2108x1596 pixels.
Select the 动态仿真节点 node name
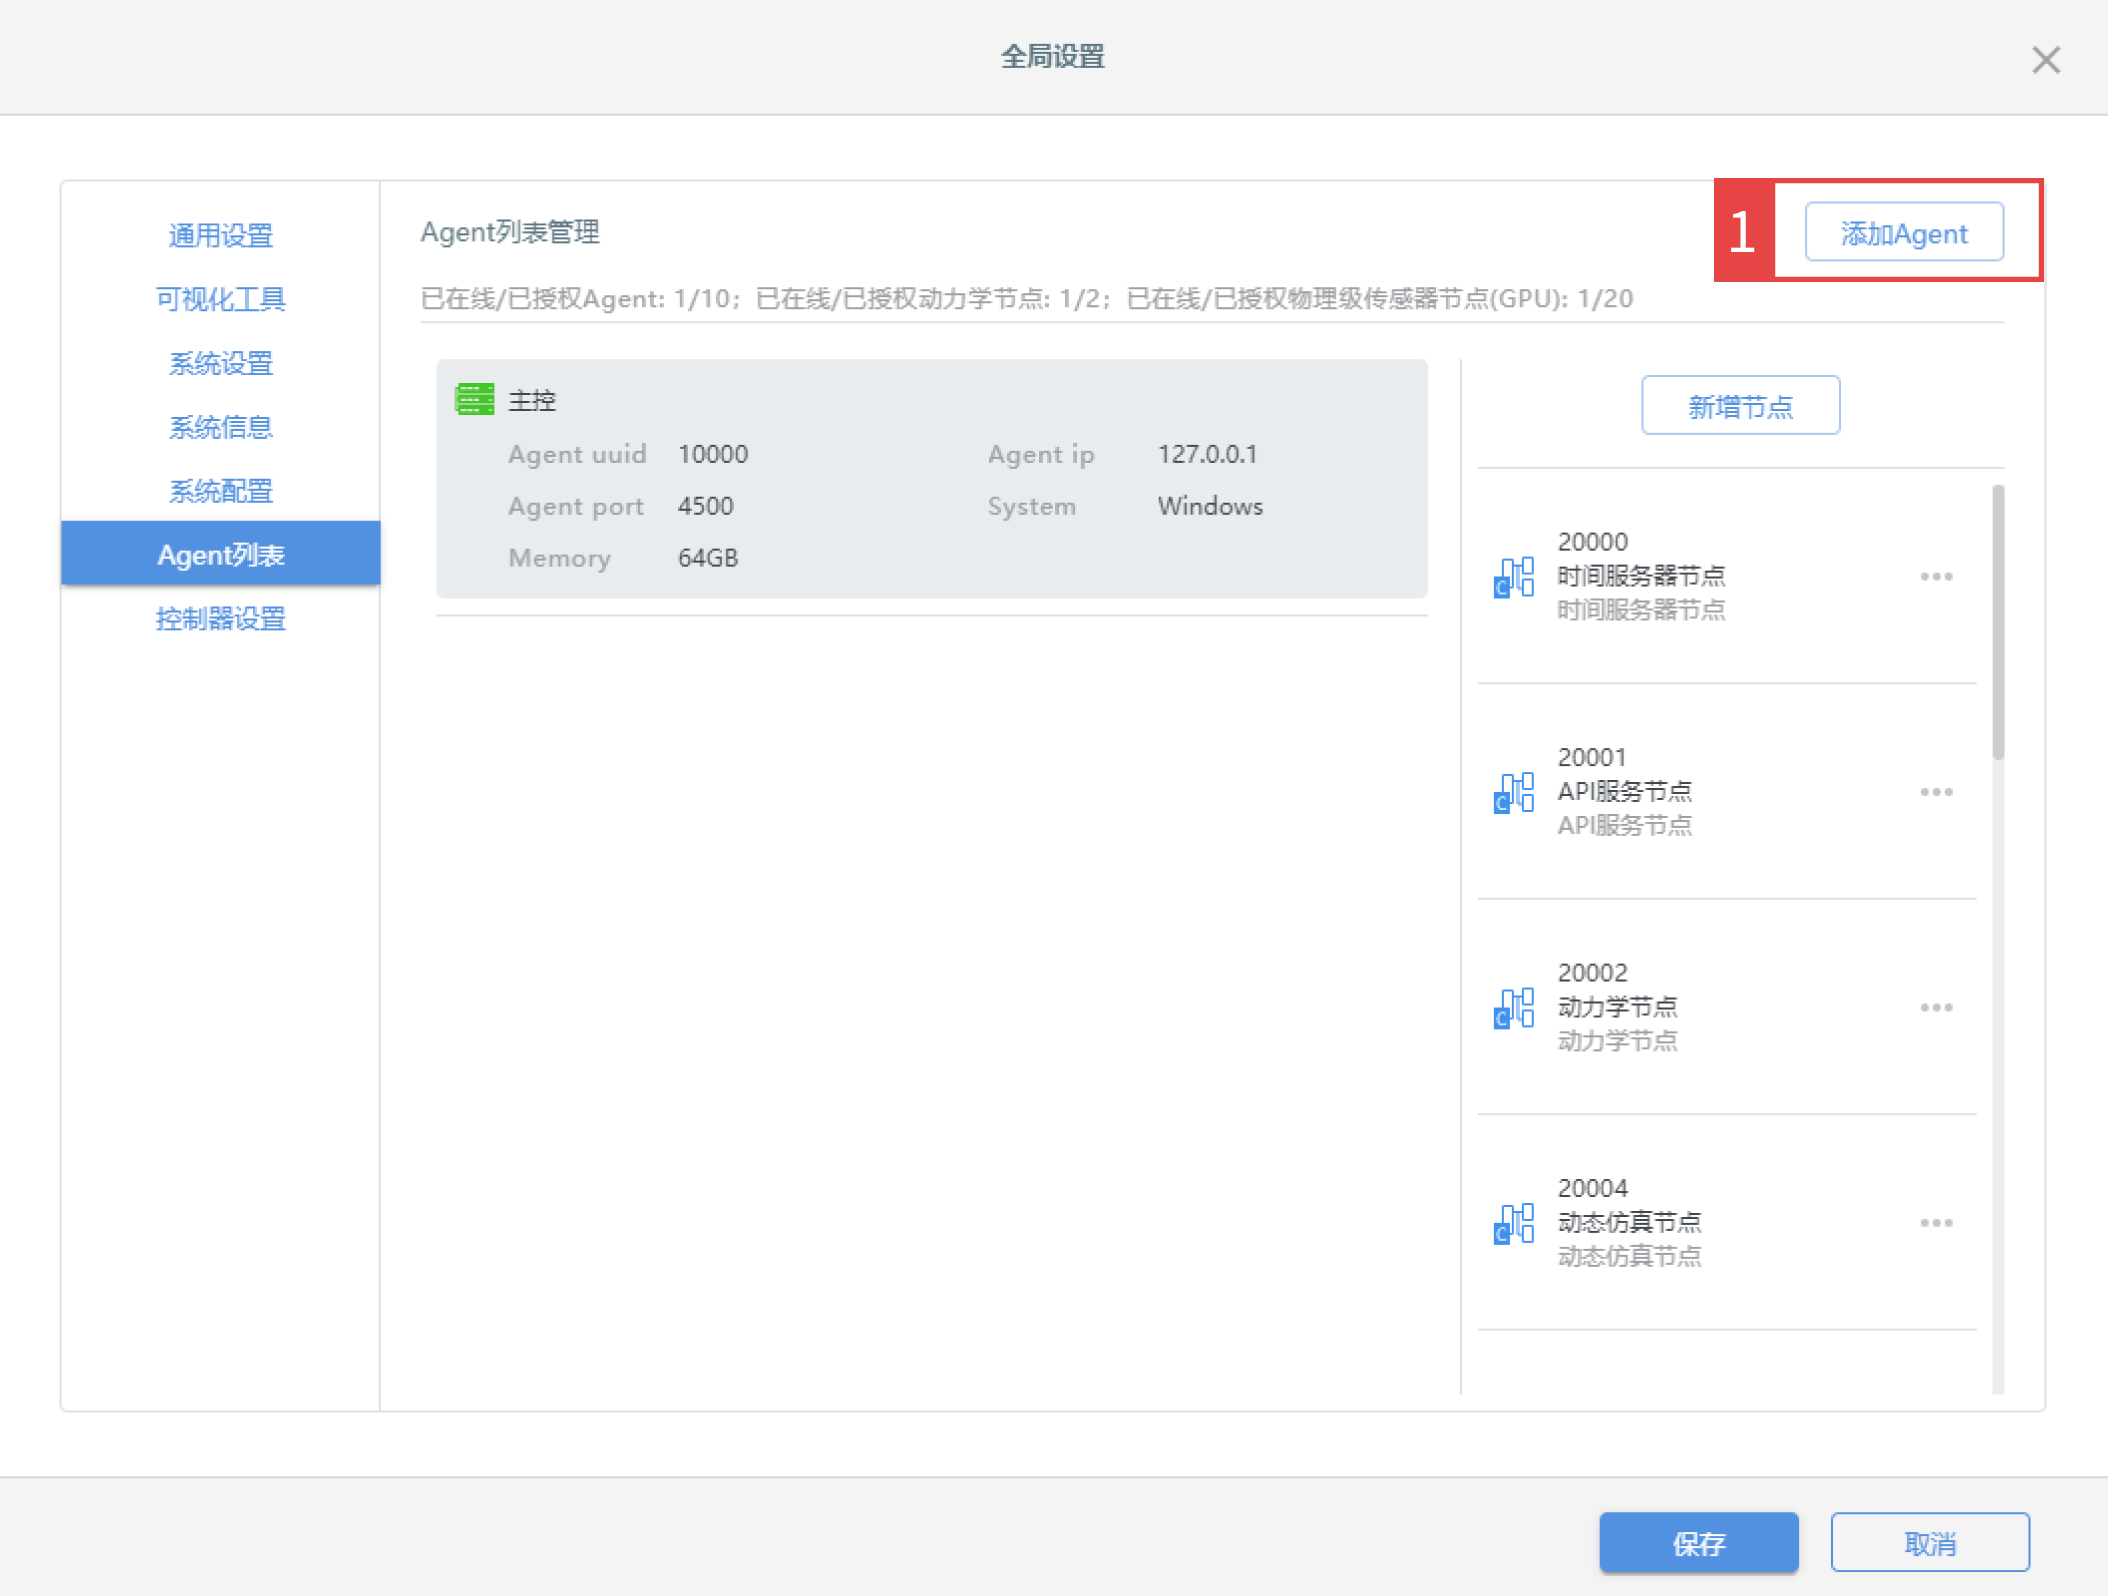point(1629,1222)
